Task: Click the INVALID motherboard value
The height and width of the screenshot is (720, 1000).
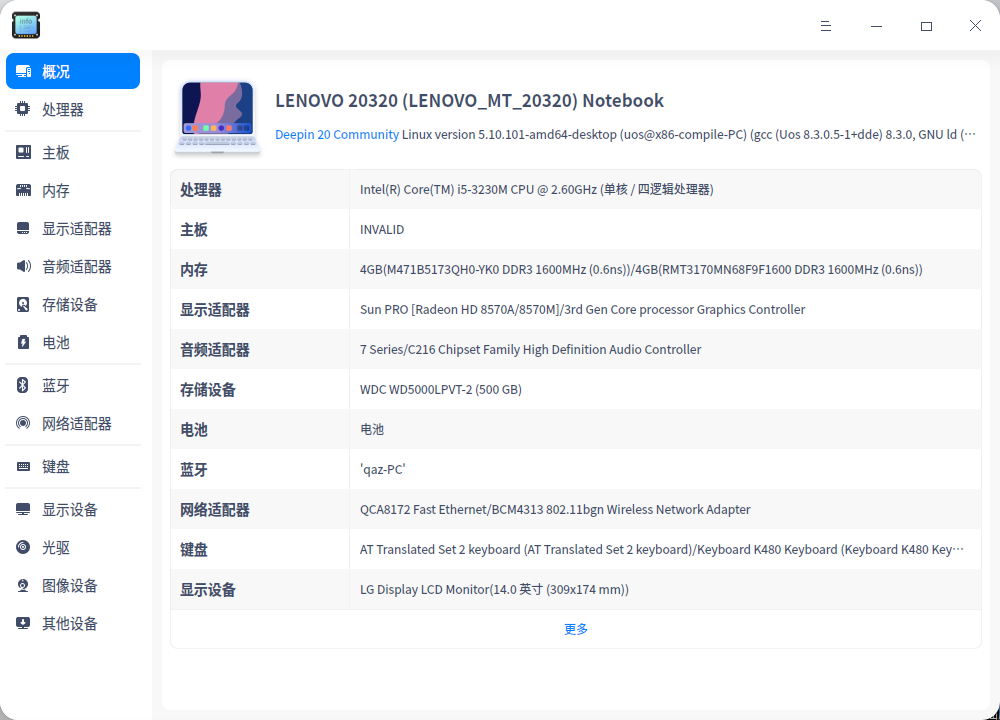Action: [x=382, y=230]
